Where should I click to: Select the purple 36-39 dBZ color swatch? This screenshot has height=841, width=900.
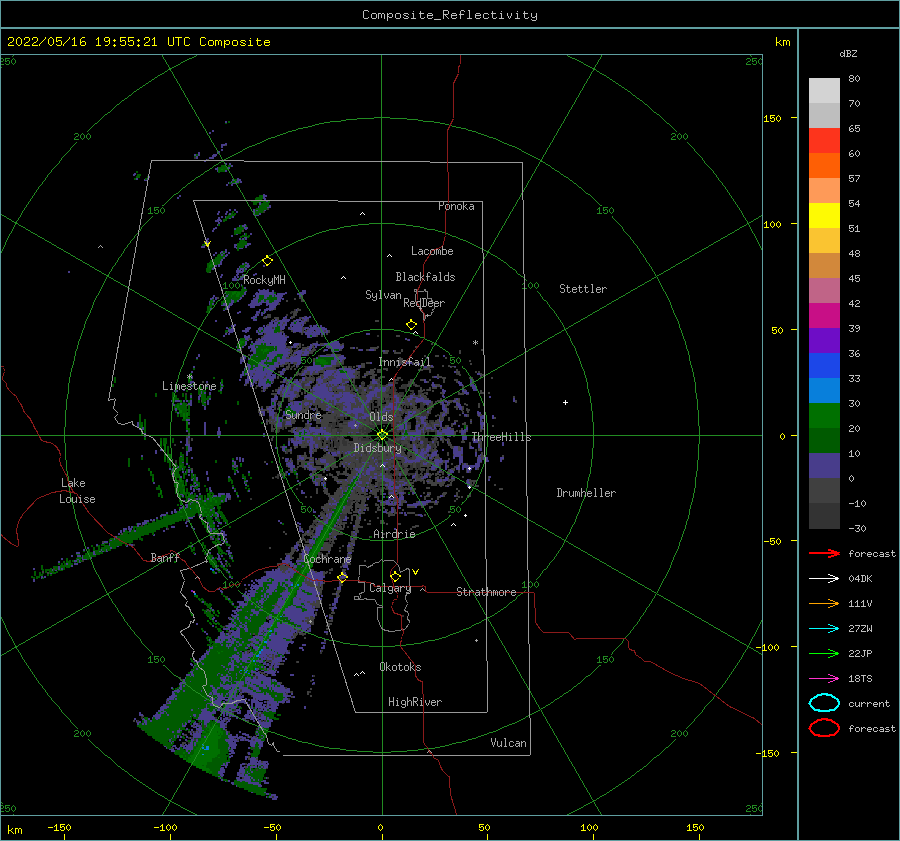click(x=824, y=340)
